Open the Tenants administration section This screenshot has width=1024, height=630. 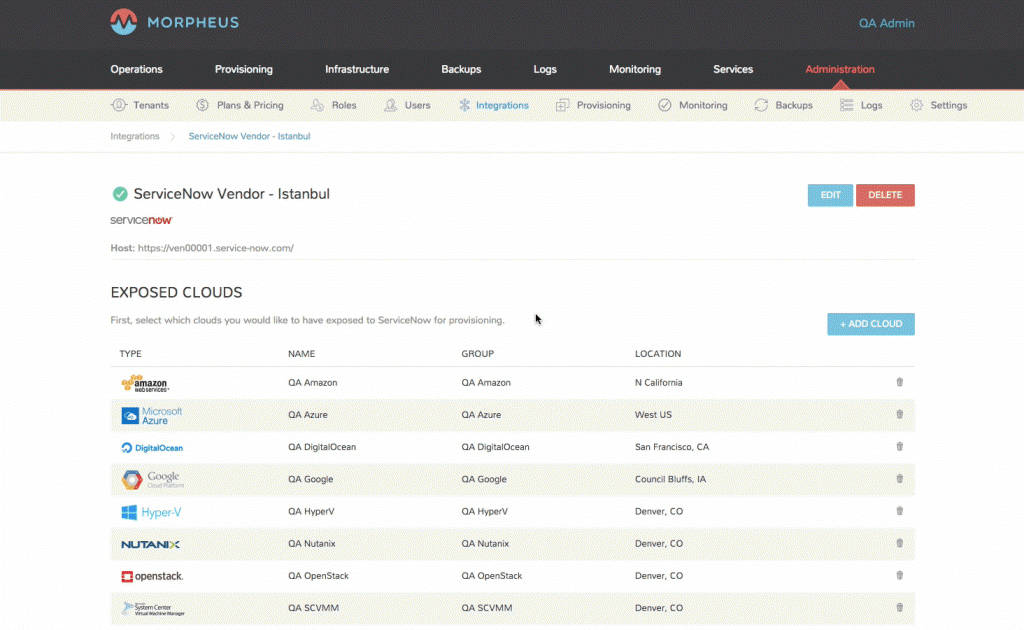click(x=120, y=105)
